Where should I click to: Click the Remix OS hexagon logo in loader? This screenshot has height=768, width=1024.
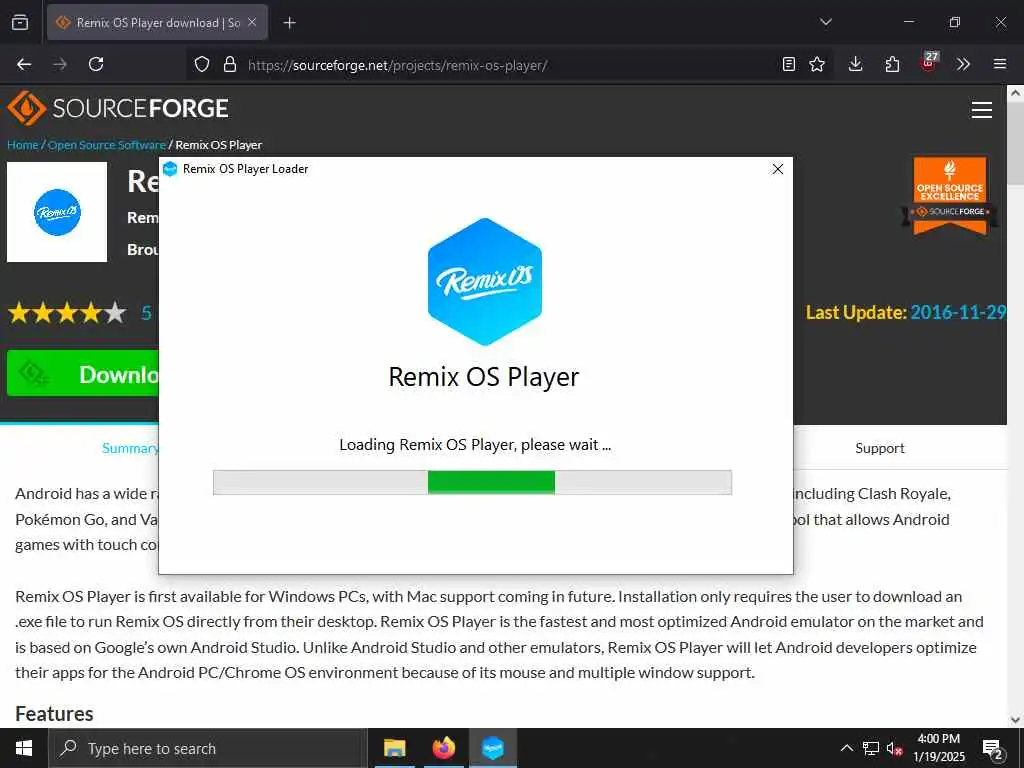click(485, 281)
